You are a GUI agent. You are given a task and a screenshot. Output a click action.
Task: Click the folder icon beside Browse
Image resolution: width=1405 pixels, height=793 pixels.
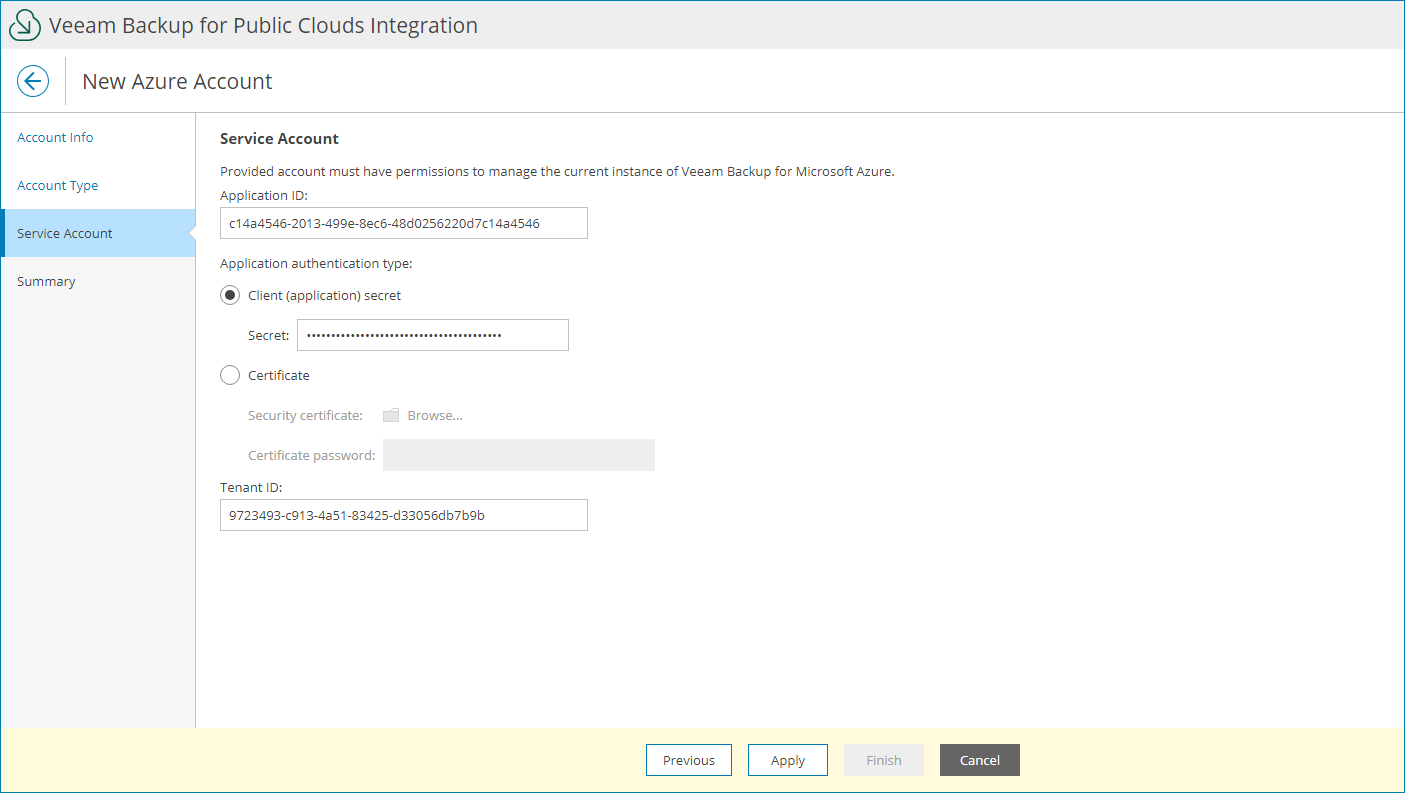(390, 415)
